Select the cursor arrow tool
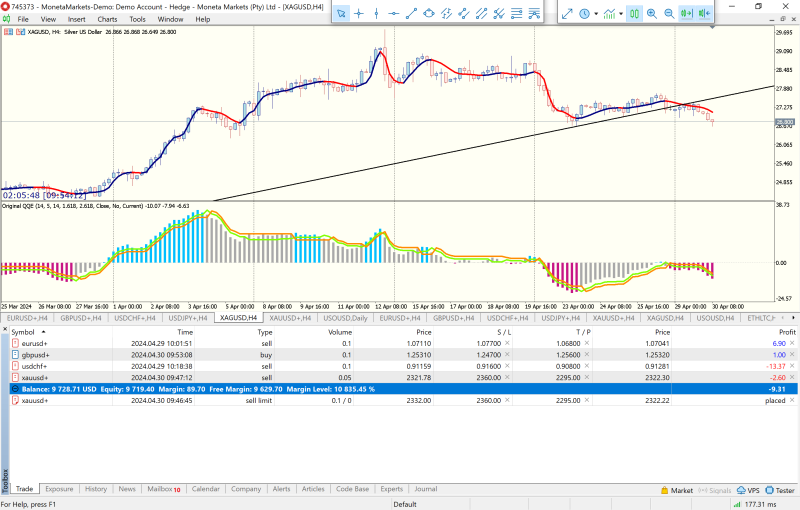The image size is (800, 510). [x=341, y=13]
